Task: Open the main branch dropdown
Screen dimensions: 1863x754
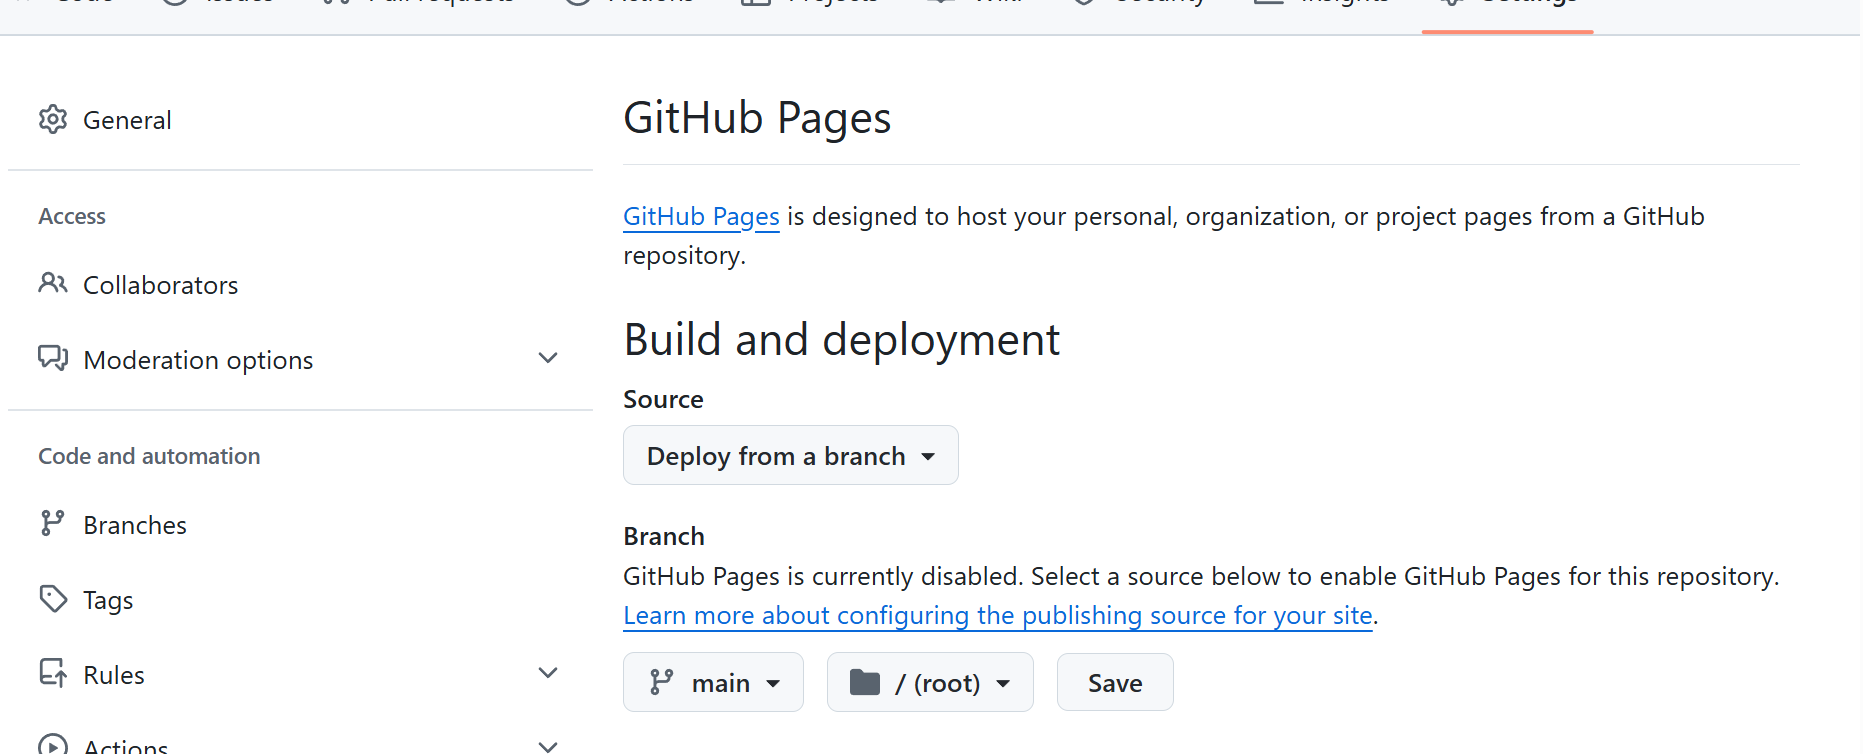Action: tap(713, 682)
